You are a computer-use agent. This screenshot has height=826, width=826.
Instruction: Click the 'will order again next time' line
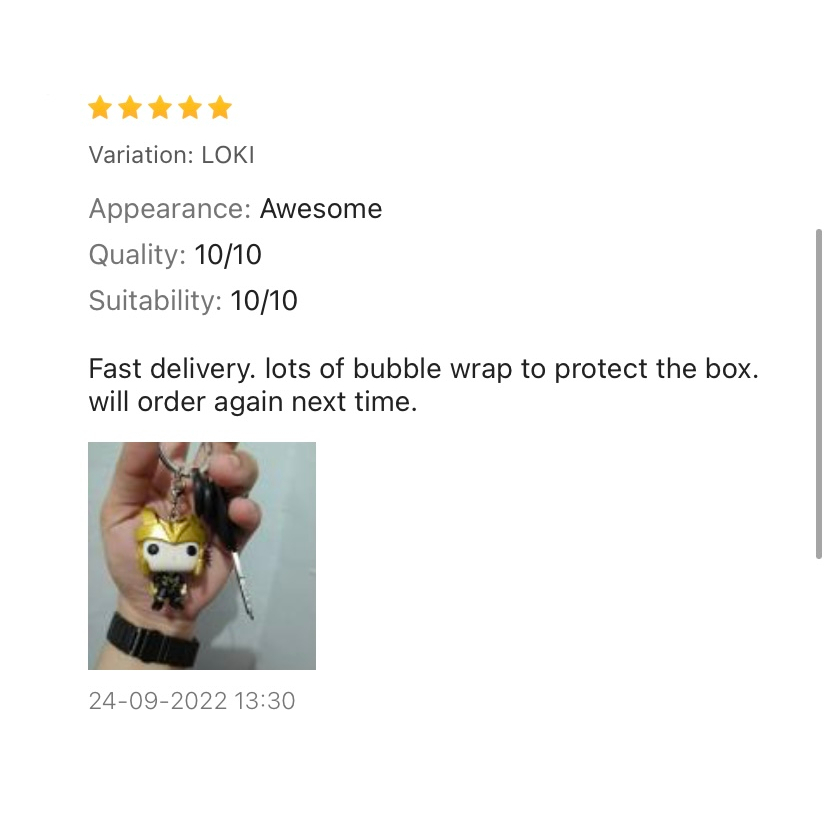253,402
